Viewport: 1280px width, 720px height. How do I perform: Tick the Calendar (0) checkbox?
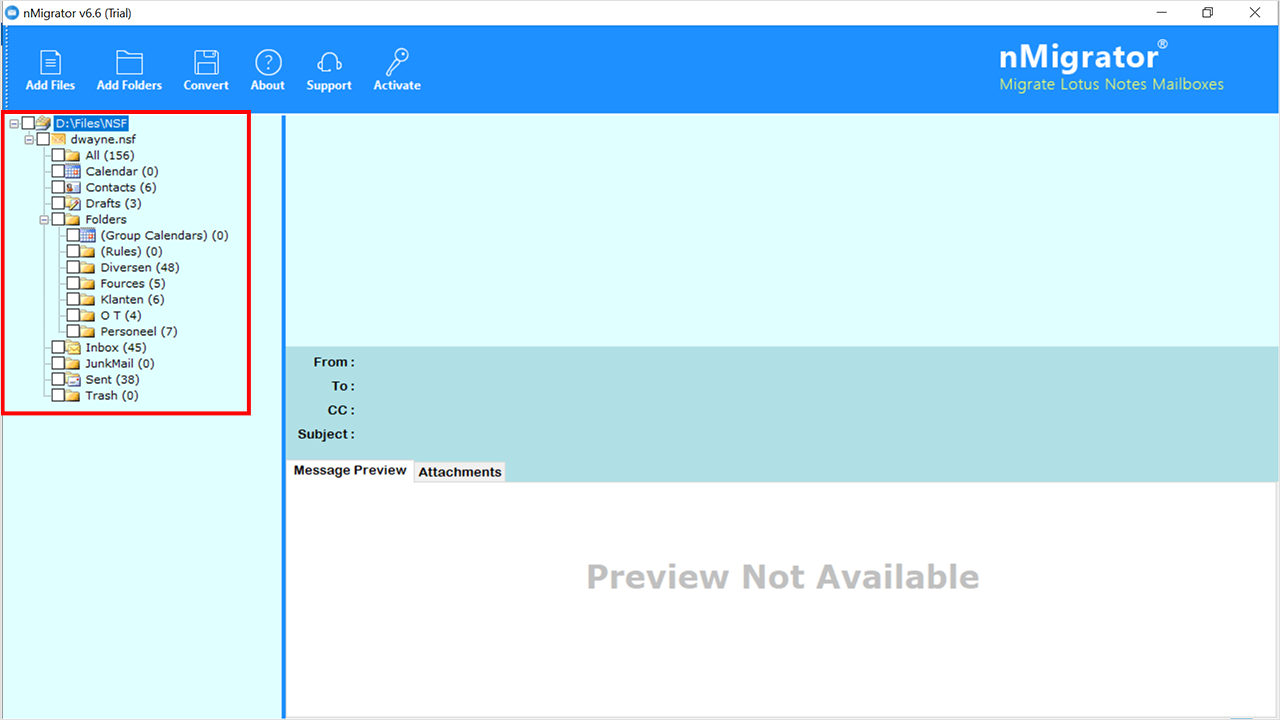[x=58, y=171]
